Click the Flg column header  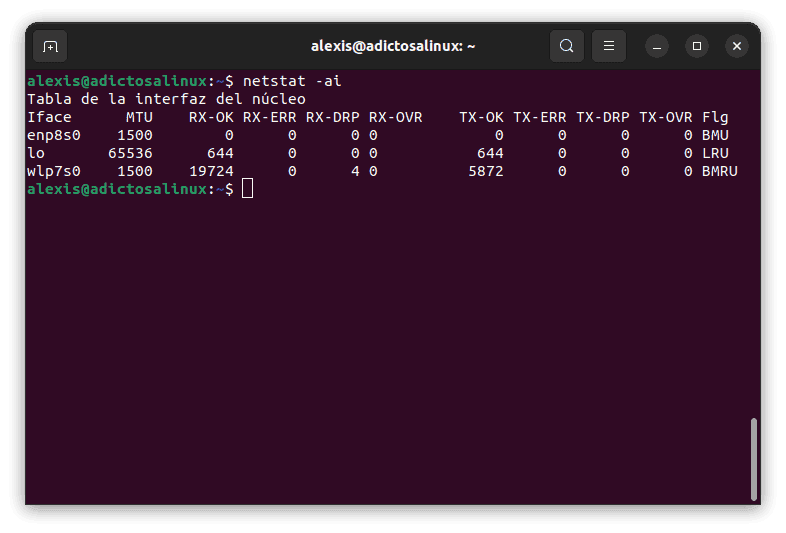(x=715, y=117)
